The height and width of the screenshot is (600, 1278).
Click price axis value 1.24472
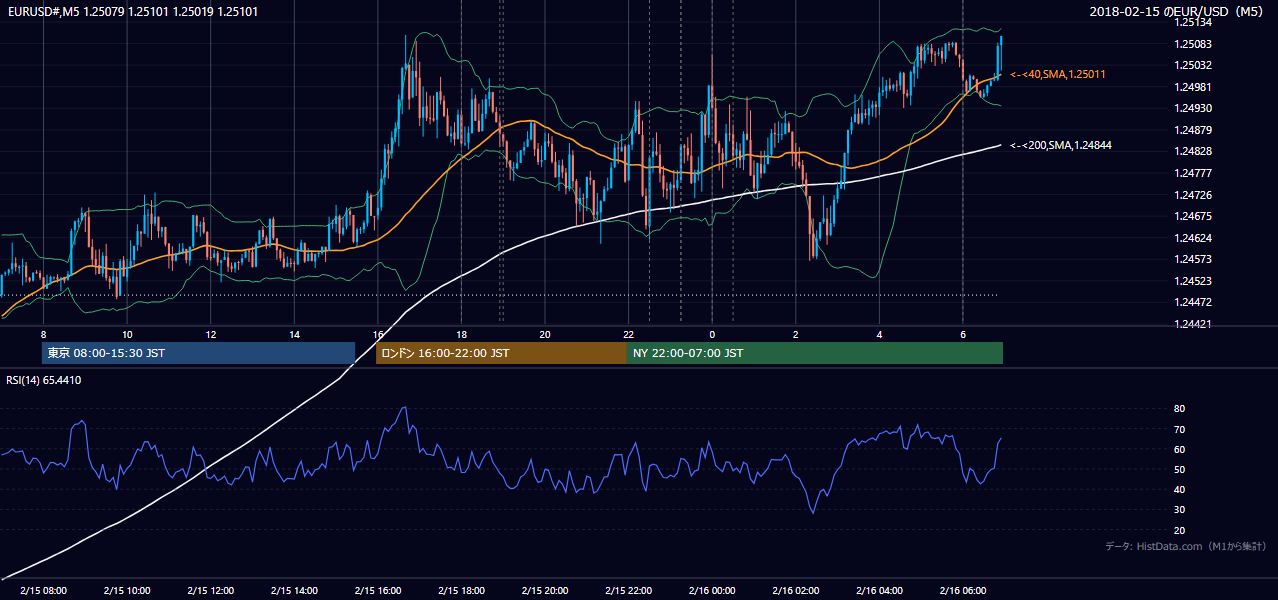coord(1195,302)
